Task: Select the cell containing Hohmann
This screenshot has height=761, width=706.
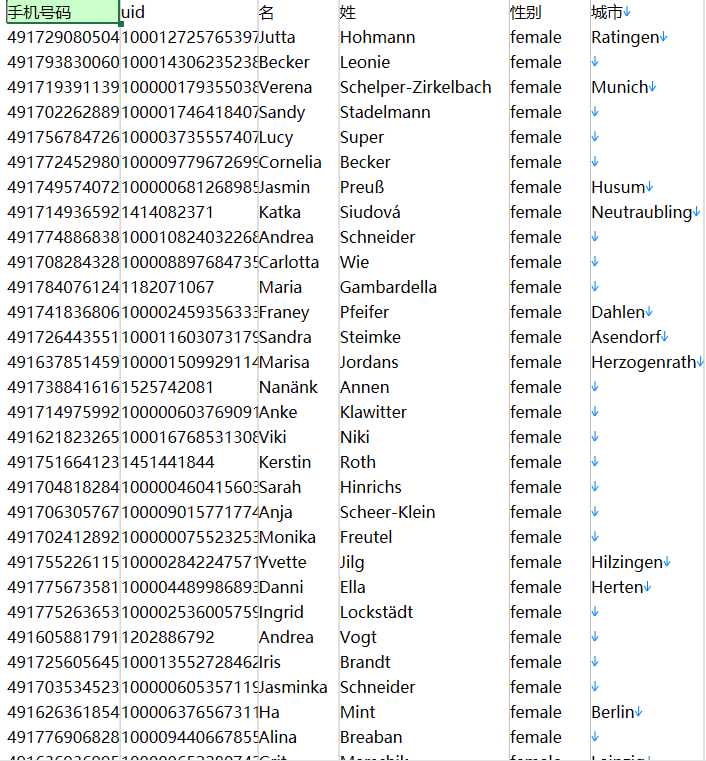Action: tap(424, 37)
